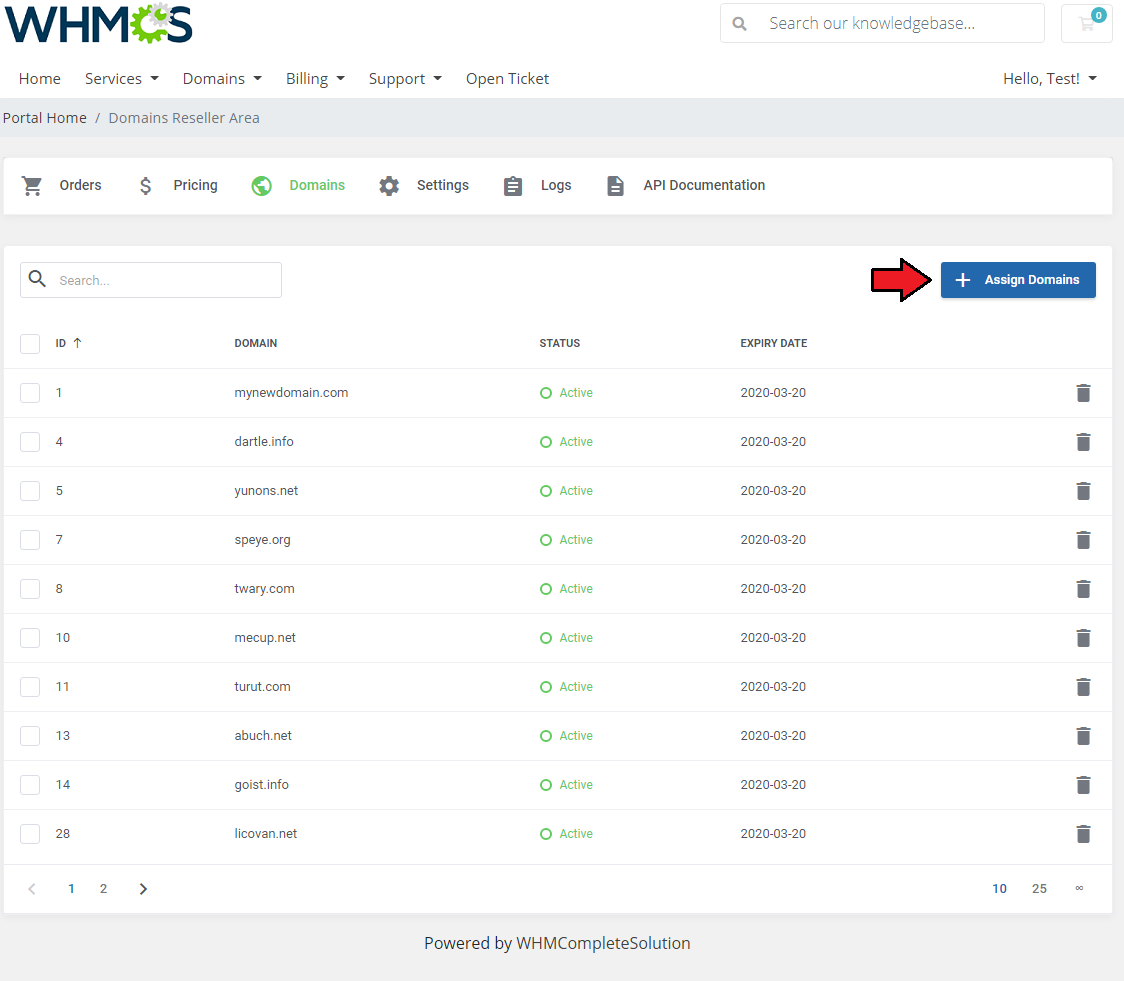Image resolution: width=1124 pixels, height=981 pixels.
Task: Expand the Billing dropdown menu
Action: tap(315, 79)
